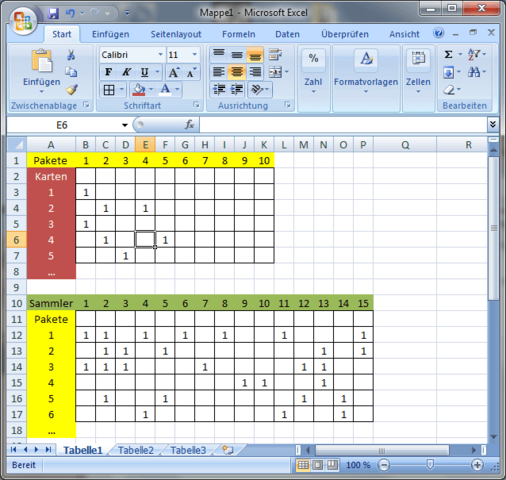The width and height of the screenshot is (506, 480).
Task: Switch to Page Layout view in status bar
Action: [x=317, y=465]
